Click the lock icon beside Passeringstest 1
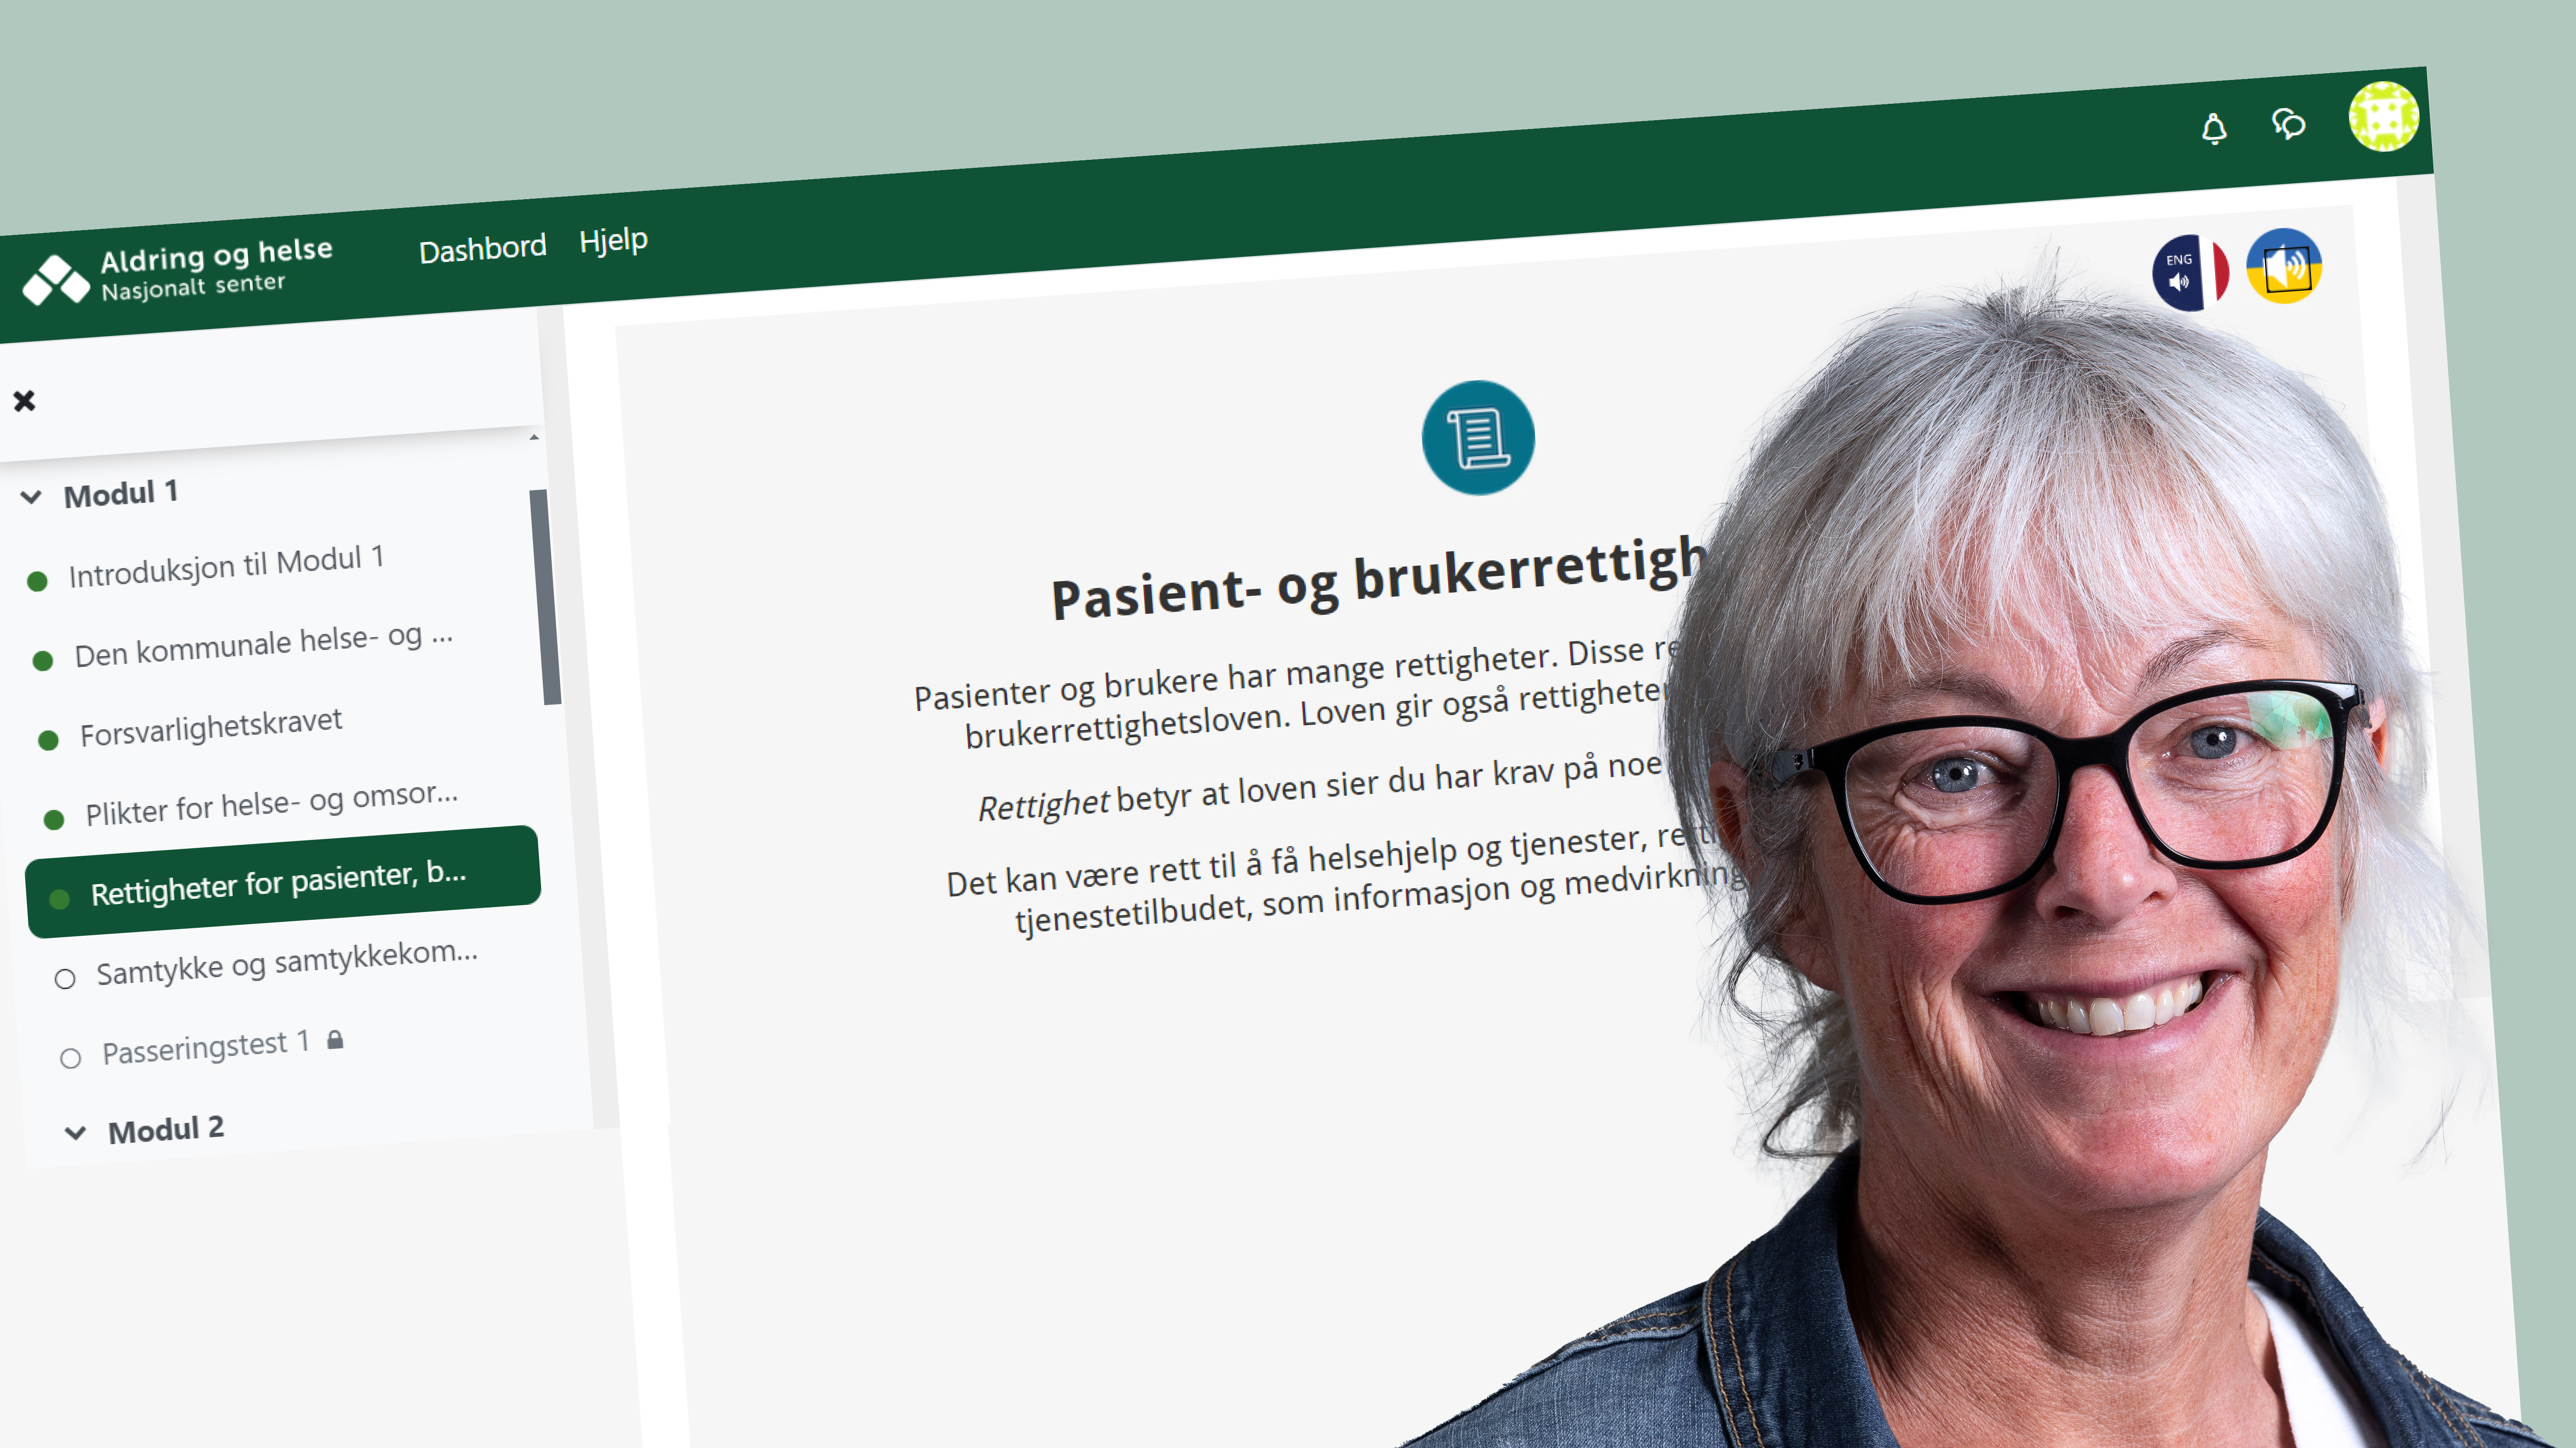This screenshot has width=2576, height=1448. [335, 1040]
